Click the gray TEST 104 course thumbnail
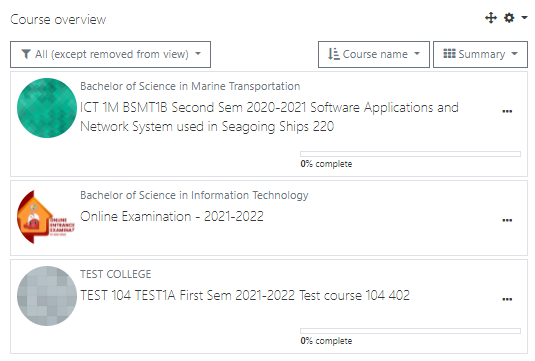 (47, 296)
